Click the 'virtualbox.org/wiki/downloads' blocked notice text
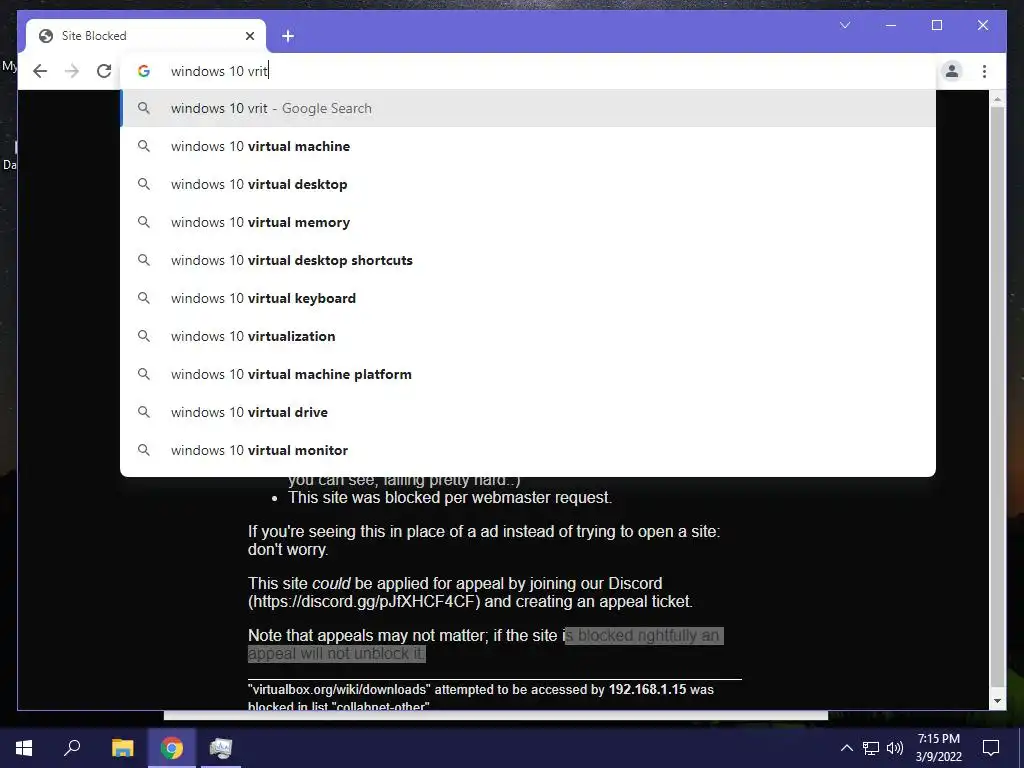Viewport: 1024px width, 768px height. (x=340, y=690)
